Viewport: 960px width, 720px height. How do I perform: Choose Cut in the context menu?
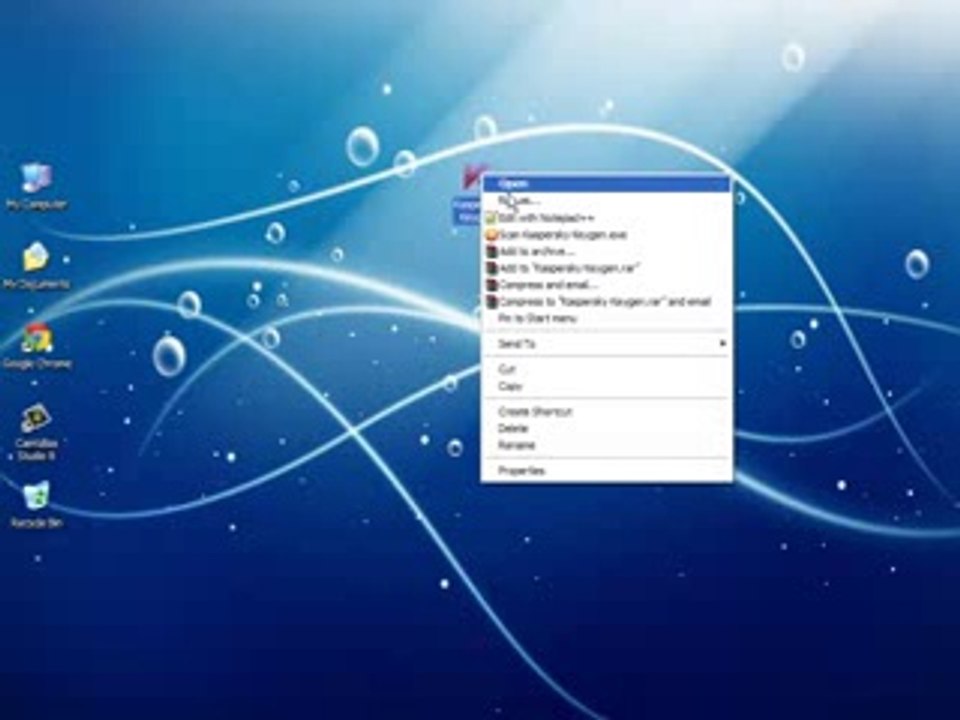[x=607, y=369]
